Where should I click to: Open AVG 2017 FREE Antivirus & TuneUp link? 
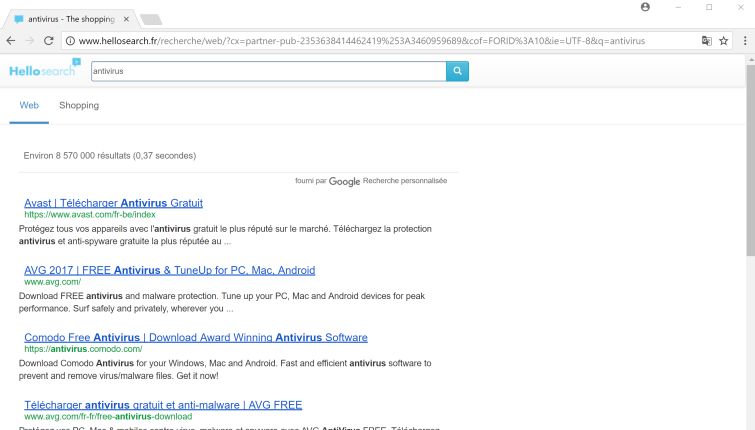(x=170, y=271)
